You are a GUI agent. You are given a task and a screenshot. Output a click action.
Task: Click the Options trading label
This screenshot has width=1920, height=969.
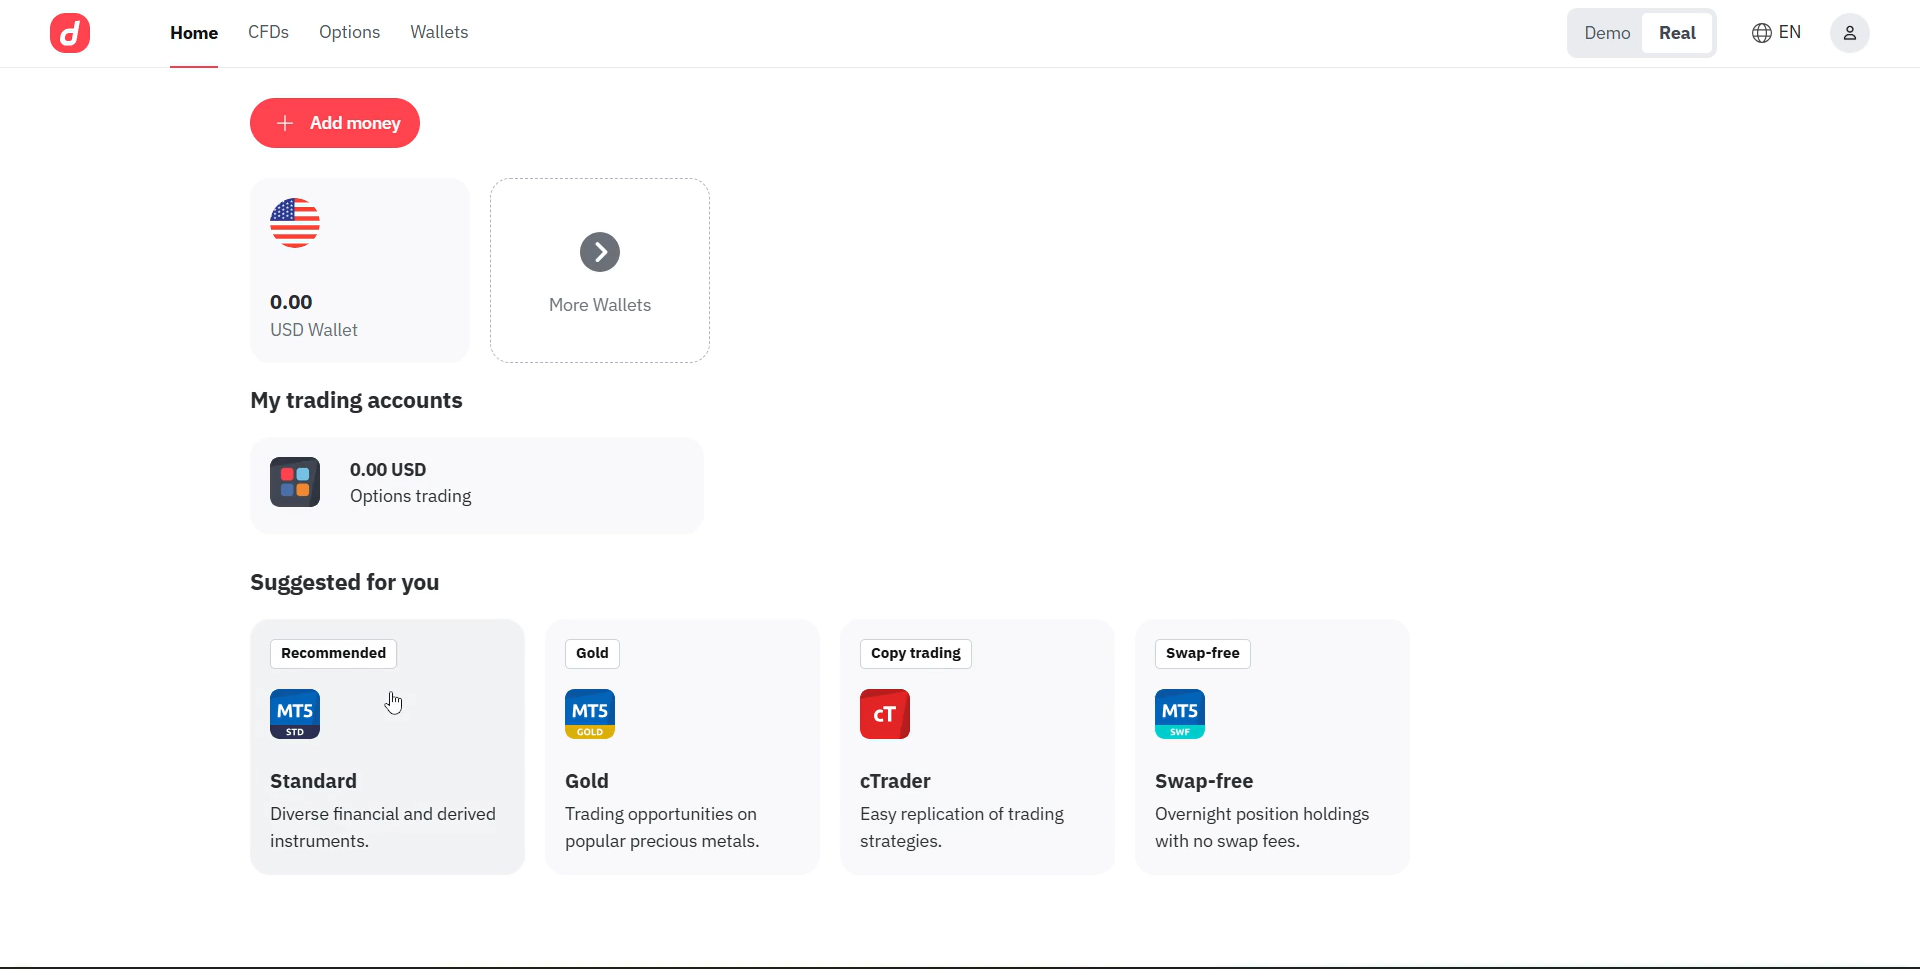pos(411,497)
